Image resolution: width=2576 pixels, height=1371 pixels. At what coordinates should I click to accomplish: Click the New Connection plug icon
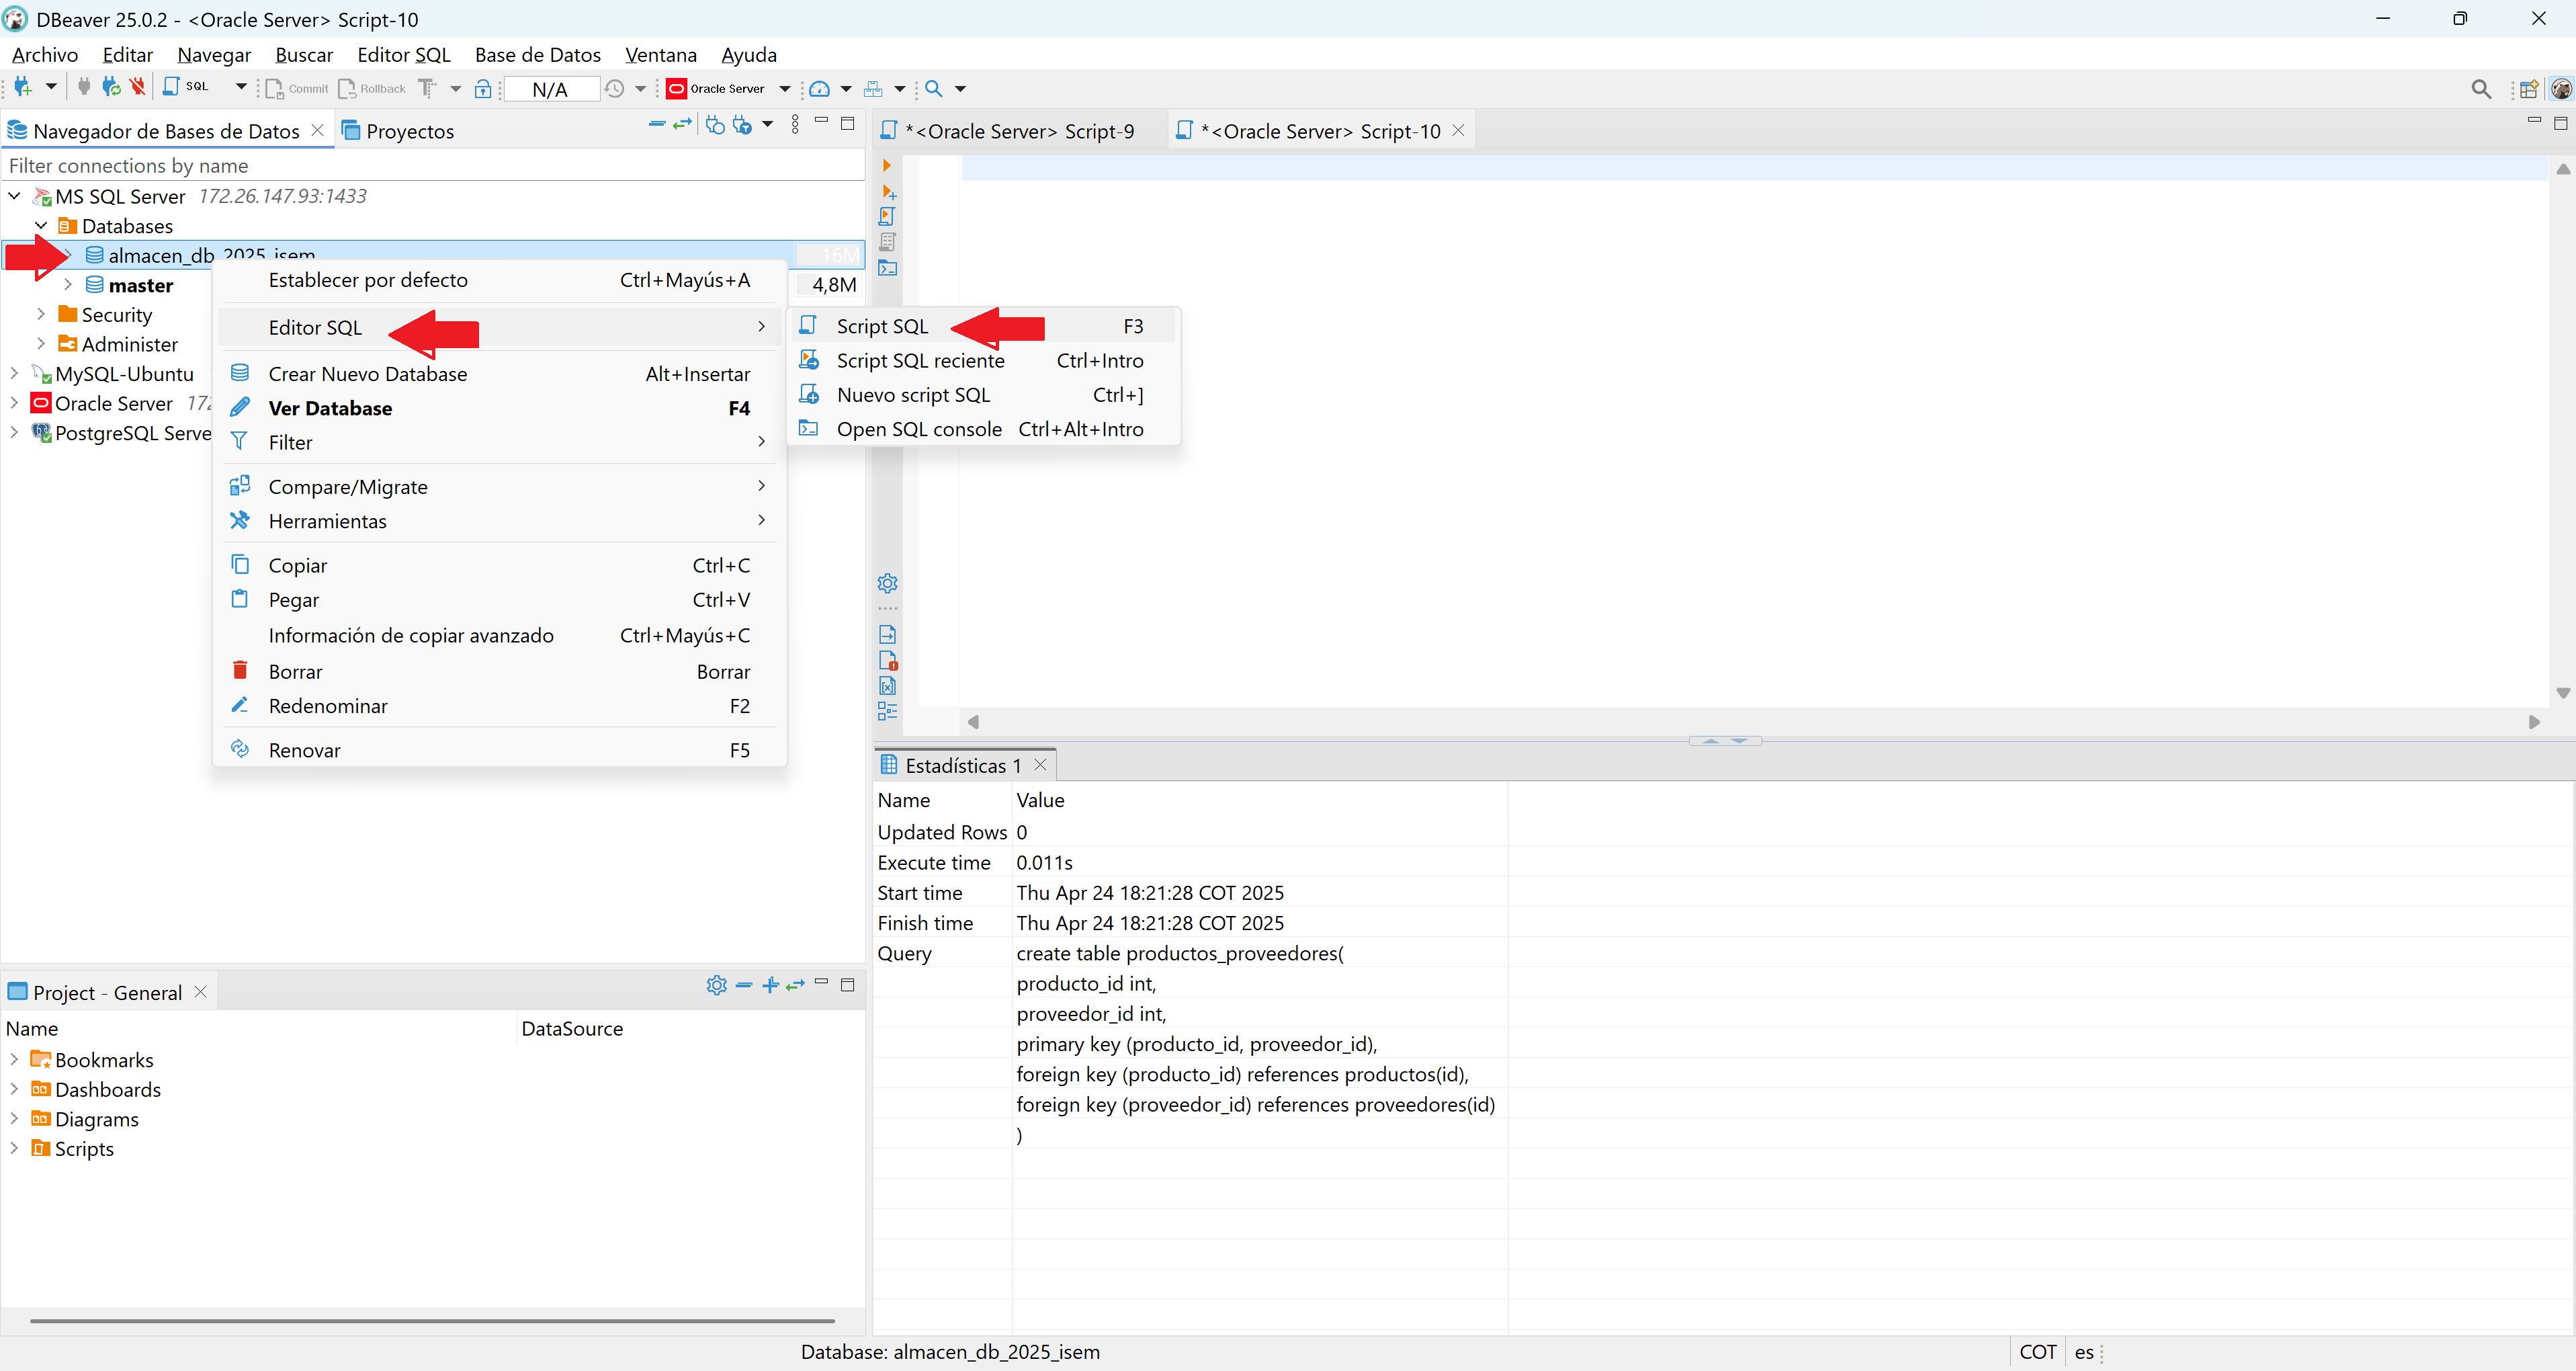pyautogui.click(x=22, y=88)
